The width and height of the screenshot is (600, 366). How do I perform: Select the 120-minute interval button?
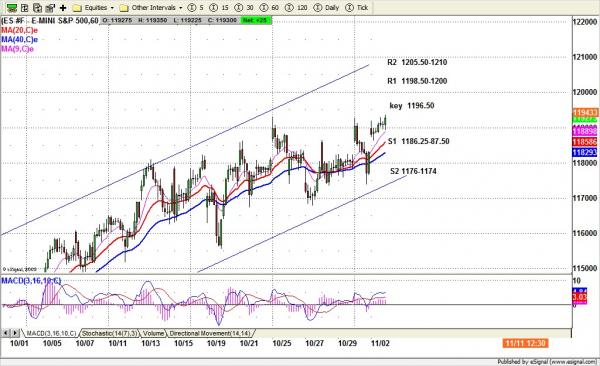point(297,7)
